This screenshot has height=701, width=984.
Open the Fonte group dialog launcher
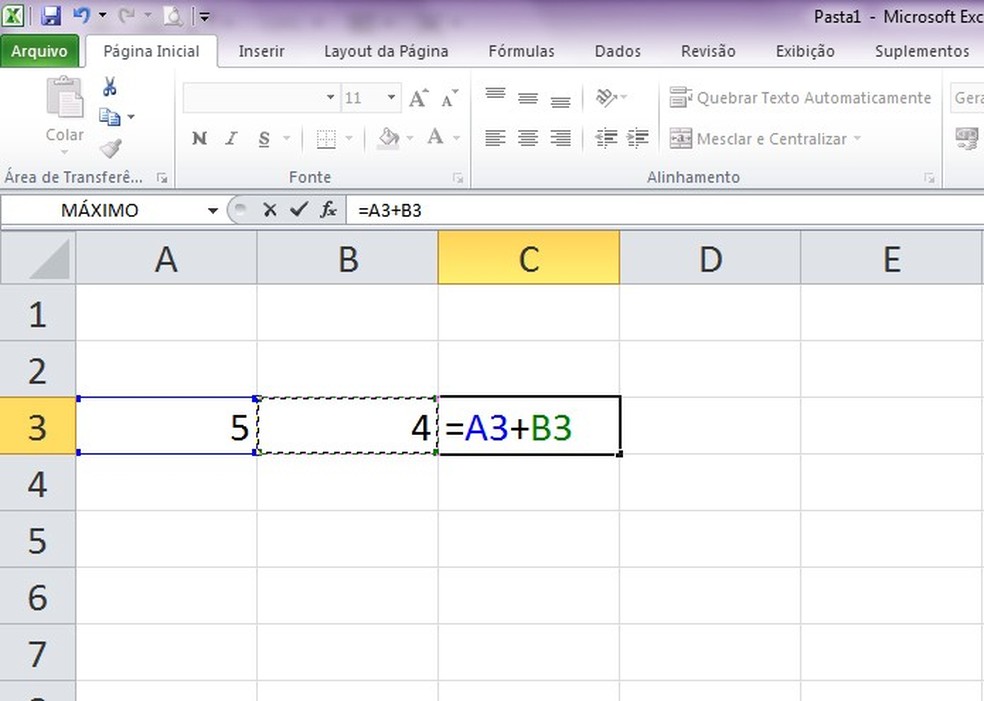[457, 178]
